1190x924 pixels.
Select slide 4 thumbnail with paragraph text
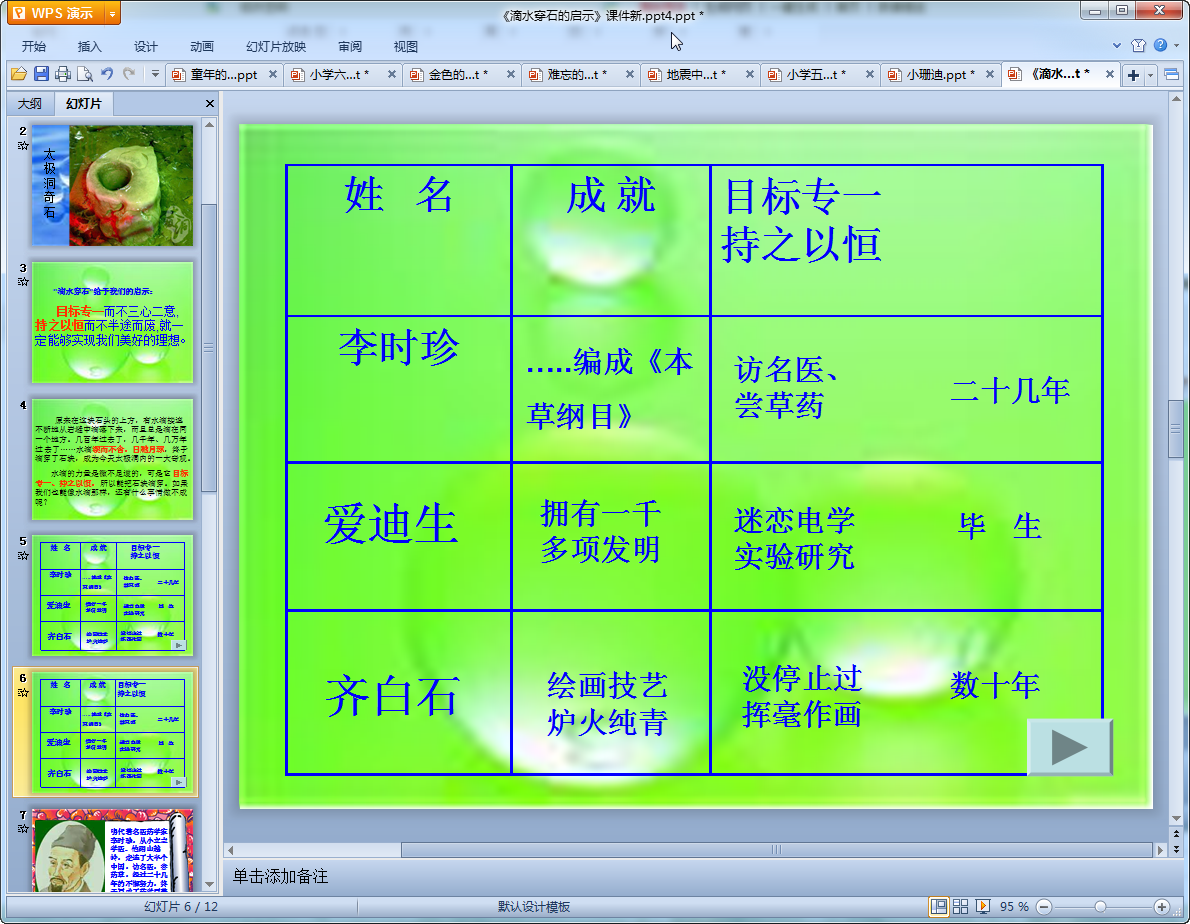(x=112, y=459)
